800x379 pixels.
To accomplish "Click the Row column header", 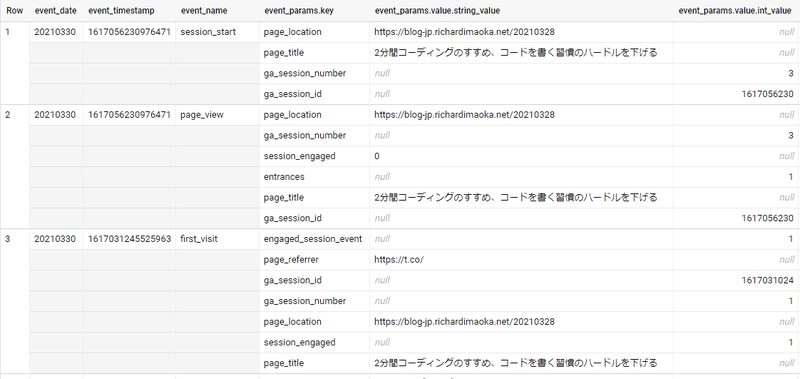I will click(14, 11).
